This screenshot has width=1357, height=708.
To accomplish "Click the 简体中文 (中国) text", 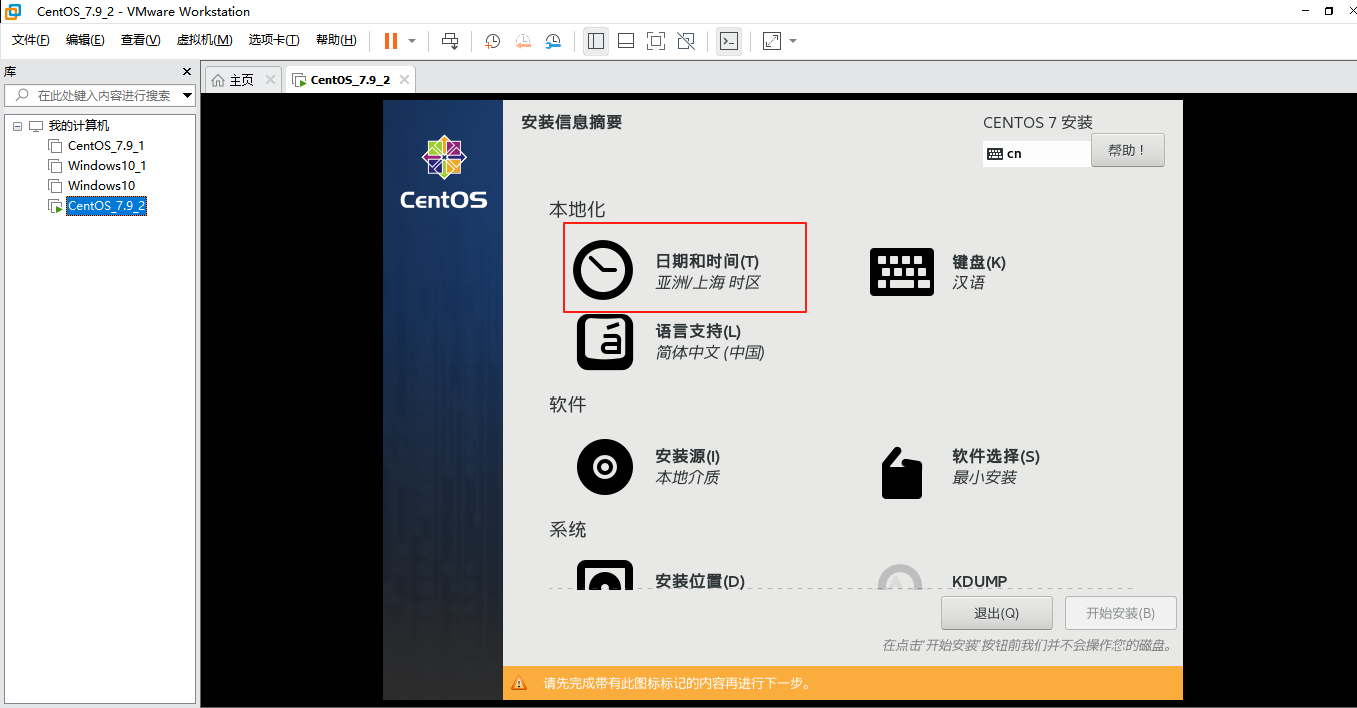I will [710, 352].
